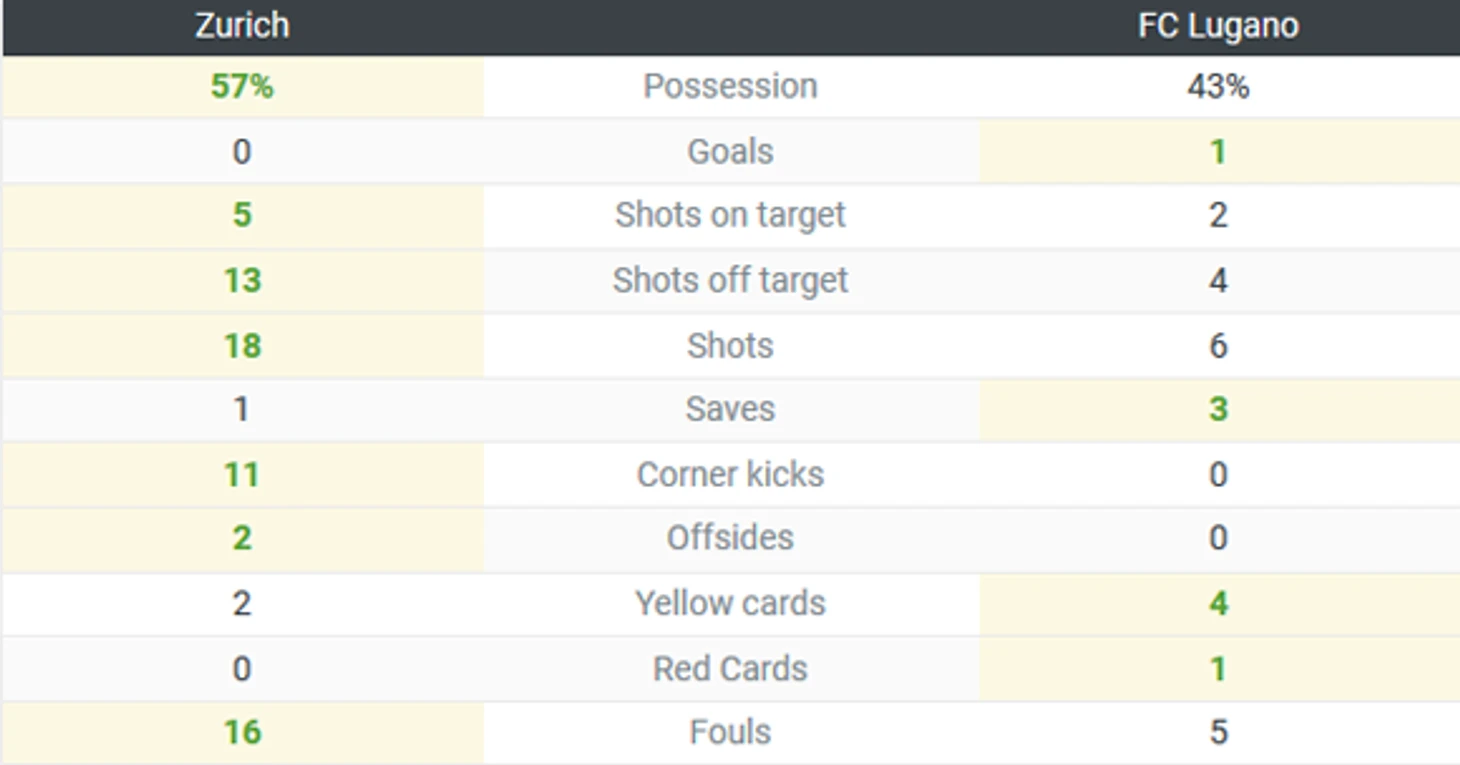Click the FC Lugano team header
The height and width of the screenshot is (765, 1460).
click(1218, 25)
